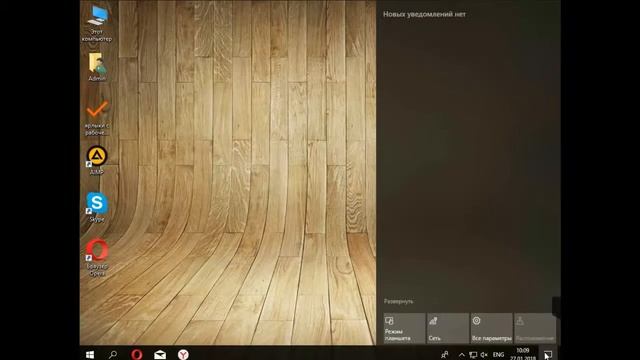Open the 'Сеть' network quick action
Image resolution: width=640 pixels, height=360 pixels.
(447, 328)
